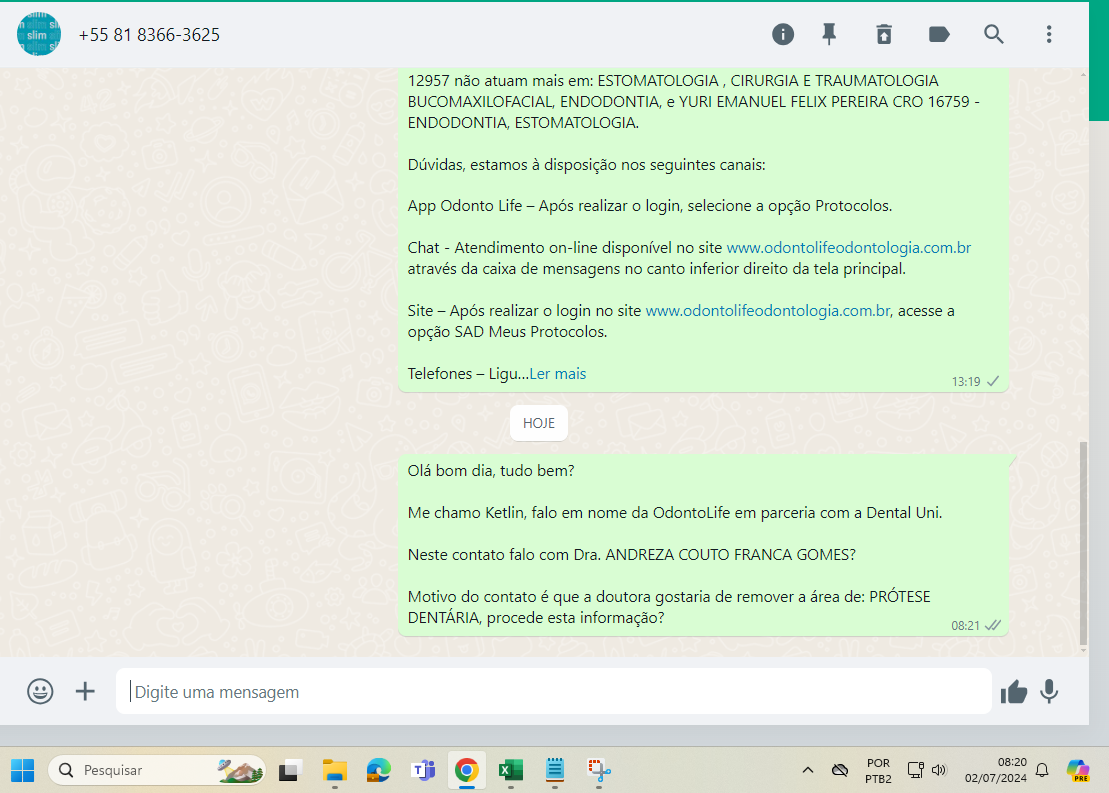
Task: Open odontolifeodontologia link in the Site line
Action: coord(768,311)
